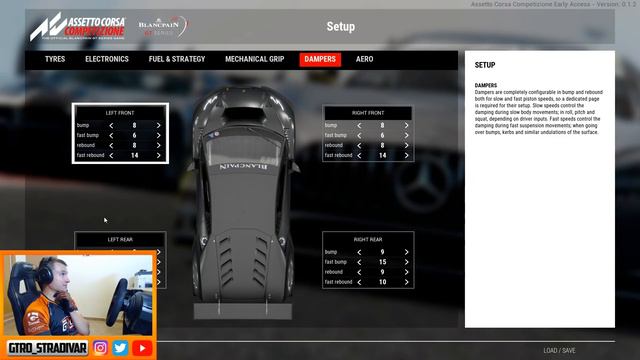Viewport: 640px width, 360px height.
Task: Switch to the Electronics tab
Action: point(107,59)
